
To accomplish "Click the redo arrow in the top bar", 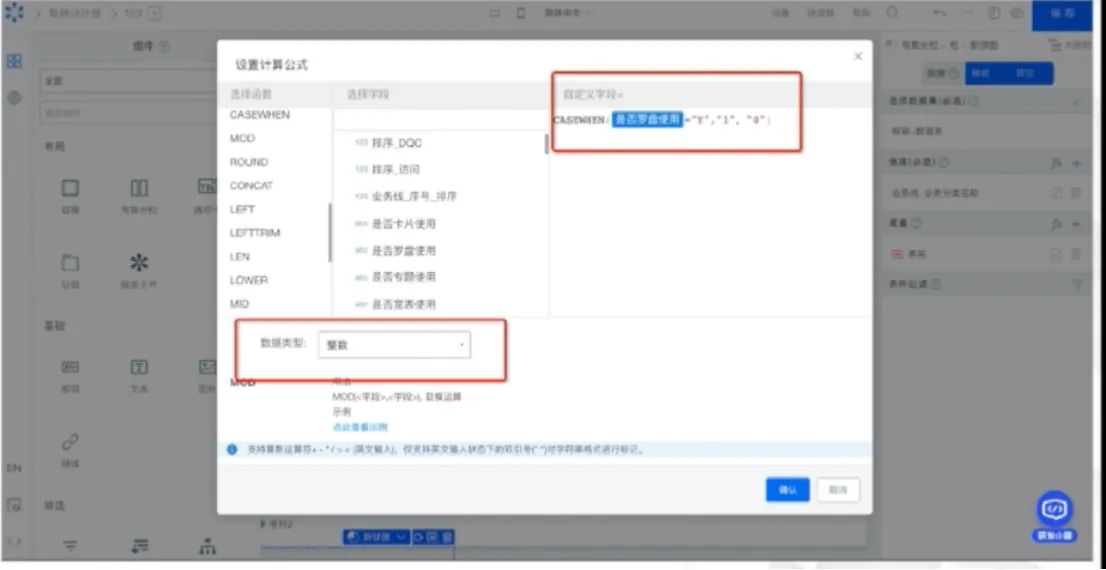I will (x=967, y=13).
